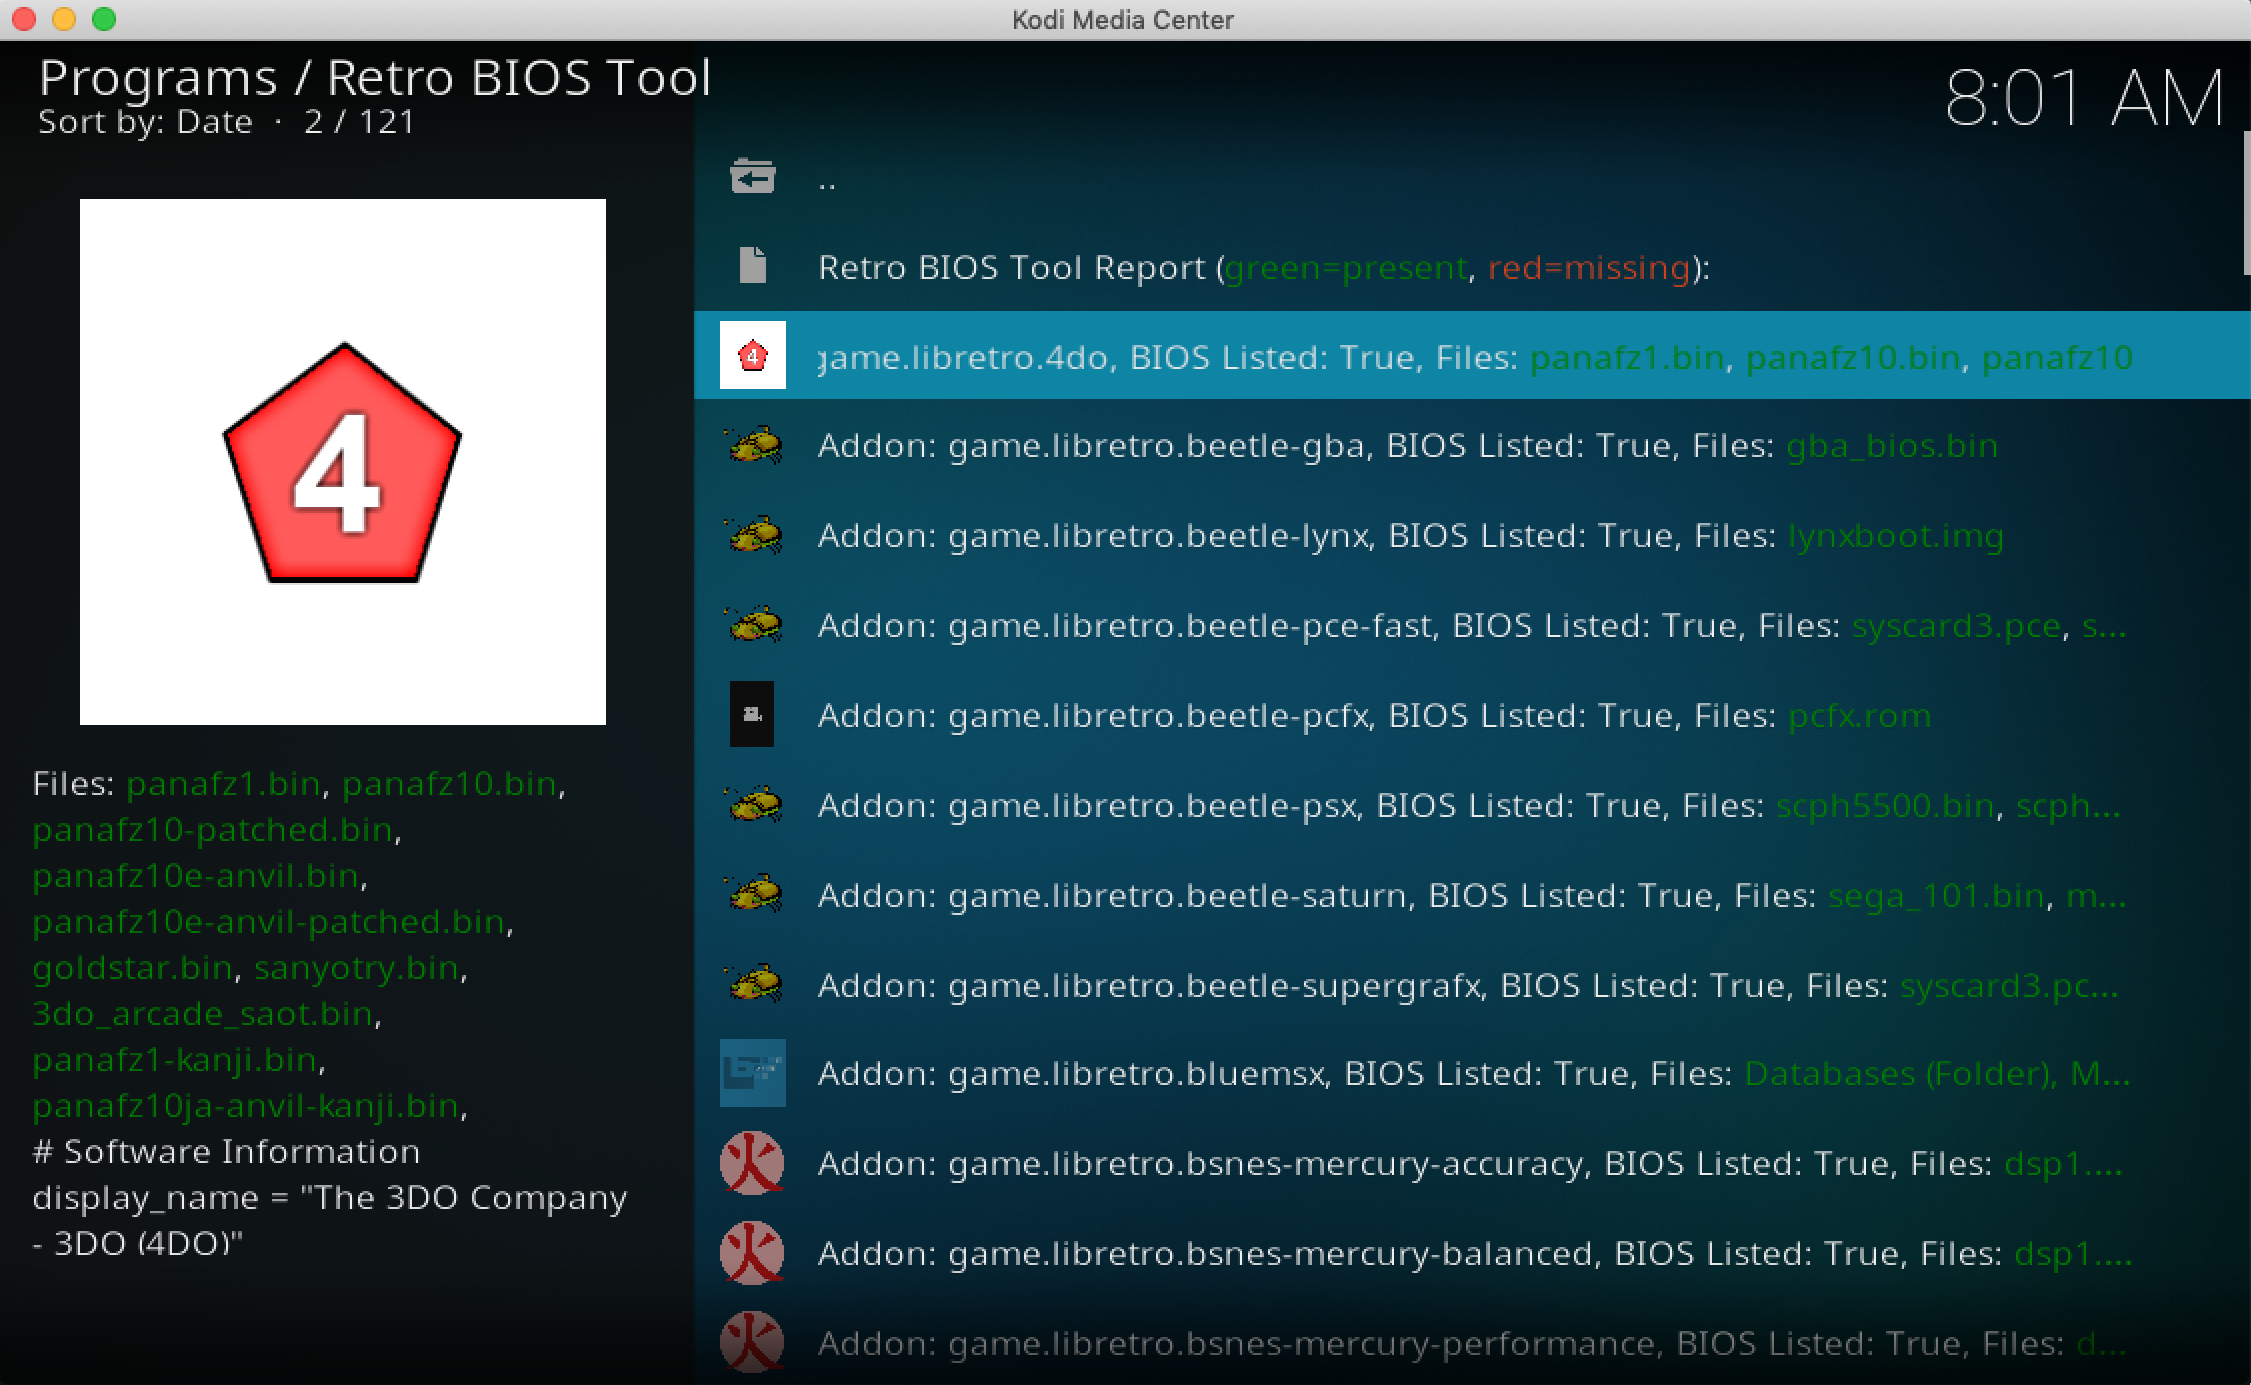Click the 'Sort by: Date' label

point(145,122)
